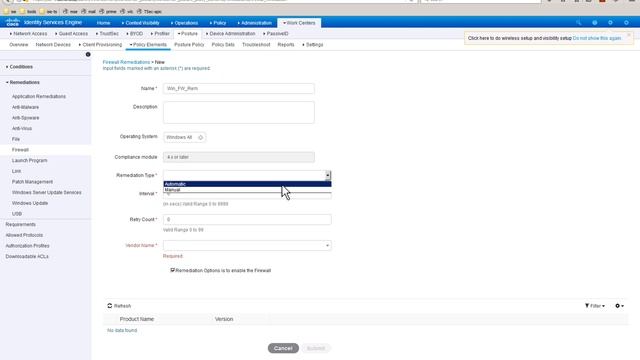Click inside Description text area
Viewport: 640px width, 360px height.
point(239,112)
